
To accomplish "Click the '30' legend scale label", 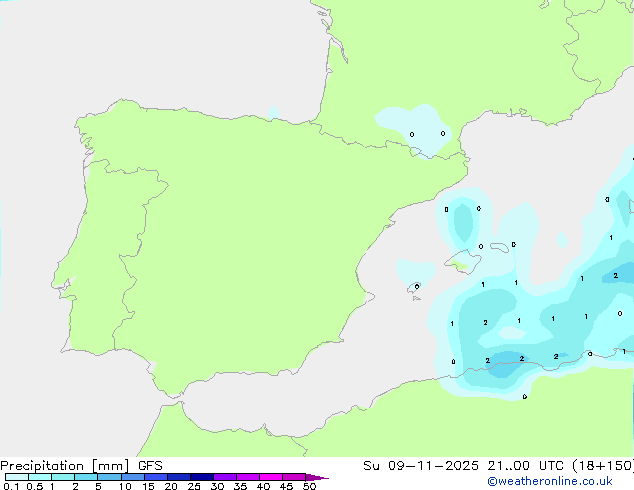I will coord(217,486).
